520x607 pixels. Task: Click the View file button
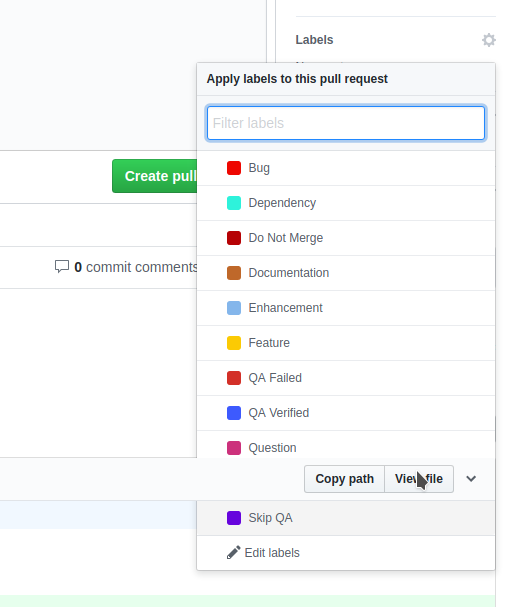[419, 479]
